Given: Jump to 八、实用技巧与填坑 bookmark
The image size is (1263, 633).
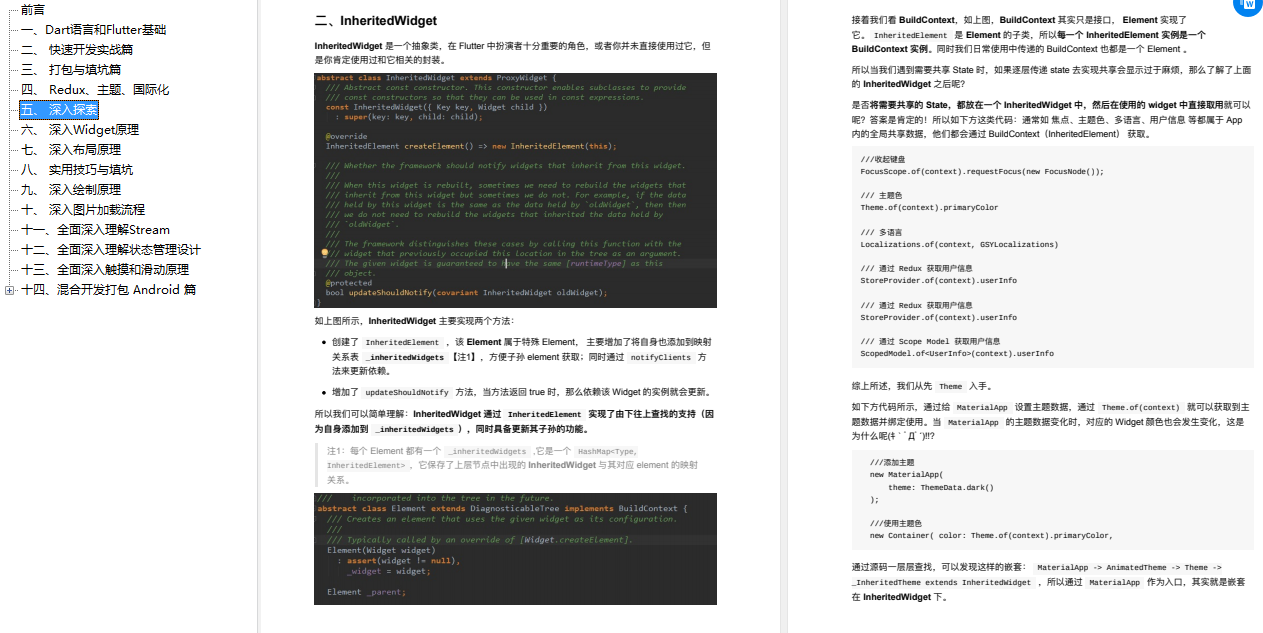Looking at the screenshot, I should pos(77,170).
